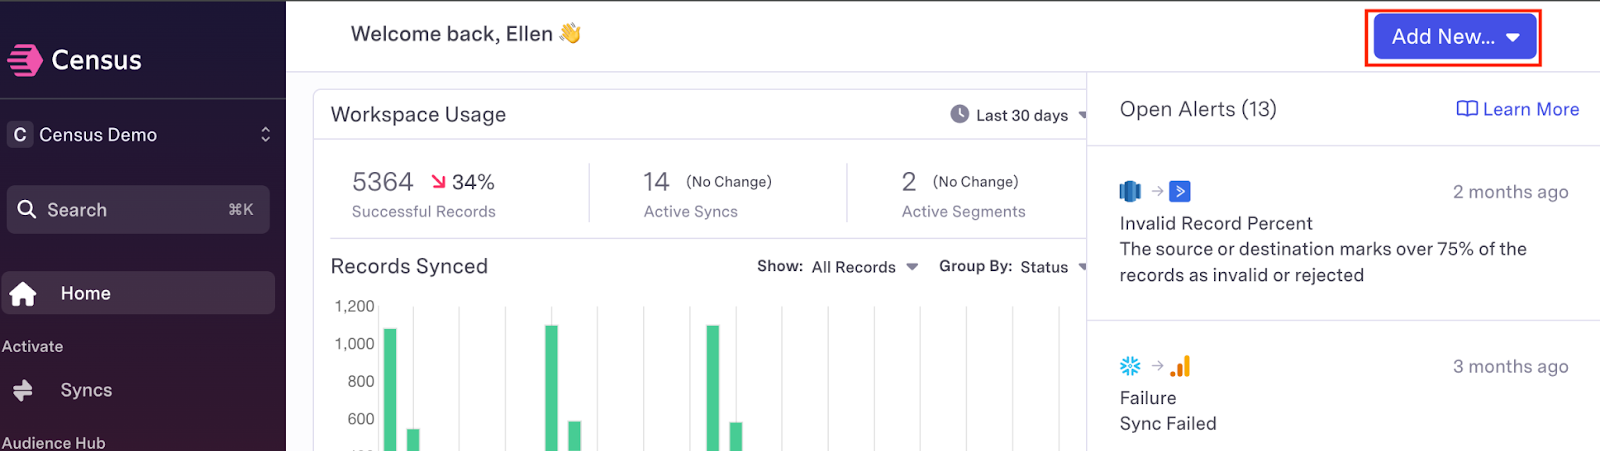Click the Census logo icon
This screenshot has width=1600, height=451.
click(x=25, y=60)
